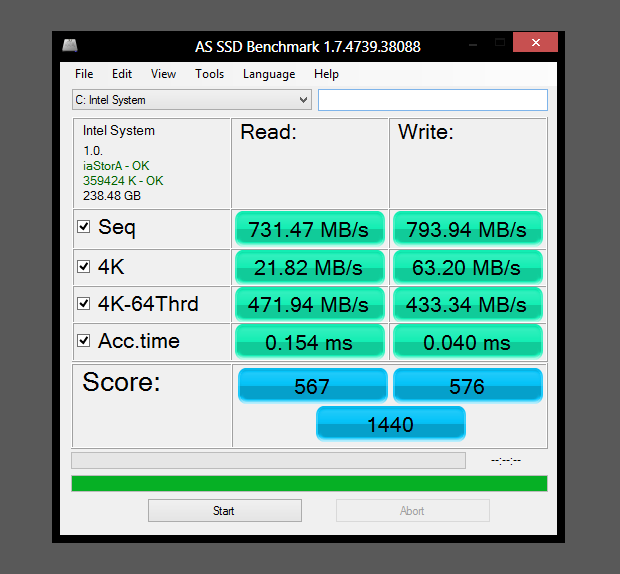Click the Intel System drive name label

tap(119, 131)
